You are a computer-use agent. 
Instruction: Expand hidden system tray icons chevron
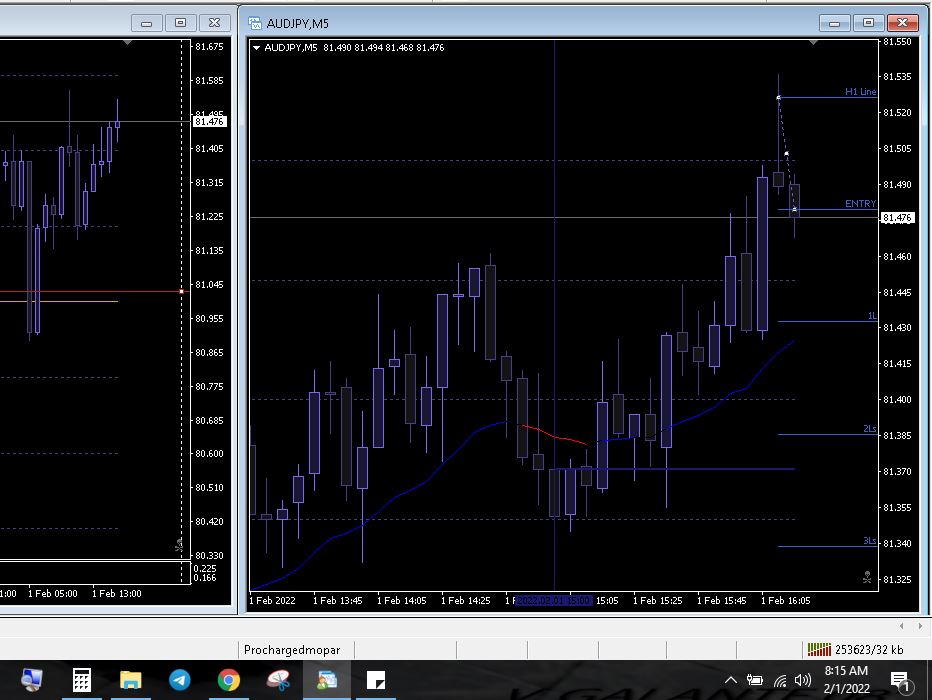(x=732, y=681)
